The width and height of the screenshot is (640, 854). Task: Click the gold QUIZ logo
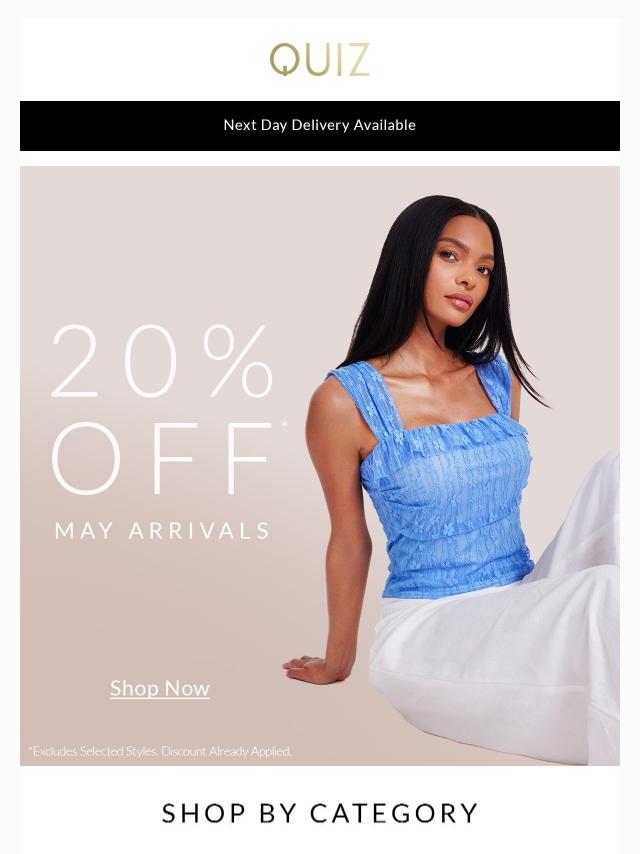[x=320, y=59]
